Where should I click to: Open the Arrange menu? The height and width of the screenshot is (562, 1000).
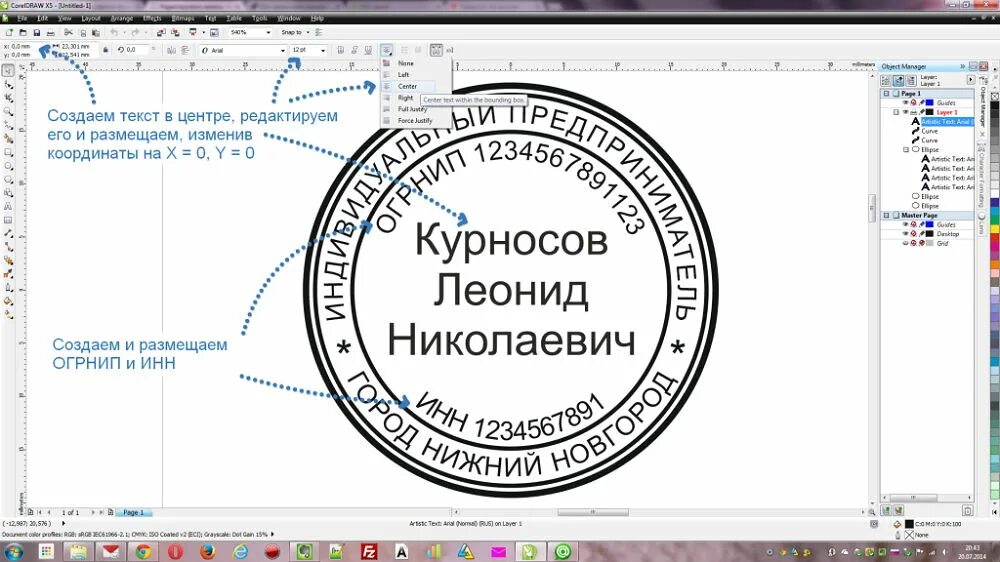[121, 18]
